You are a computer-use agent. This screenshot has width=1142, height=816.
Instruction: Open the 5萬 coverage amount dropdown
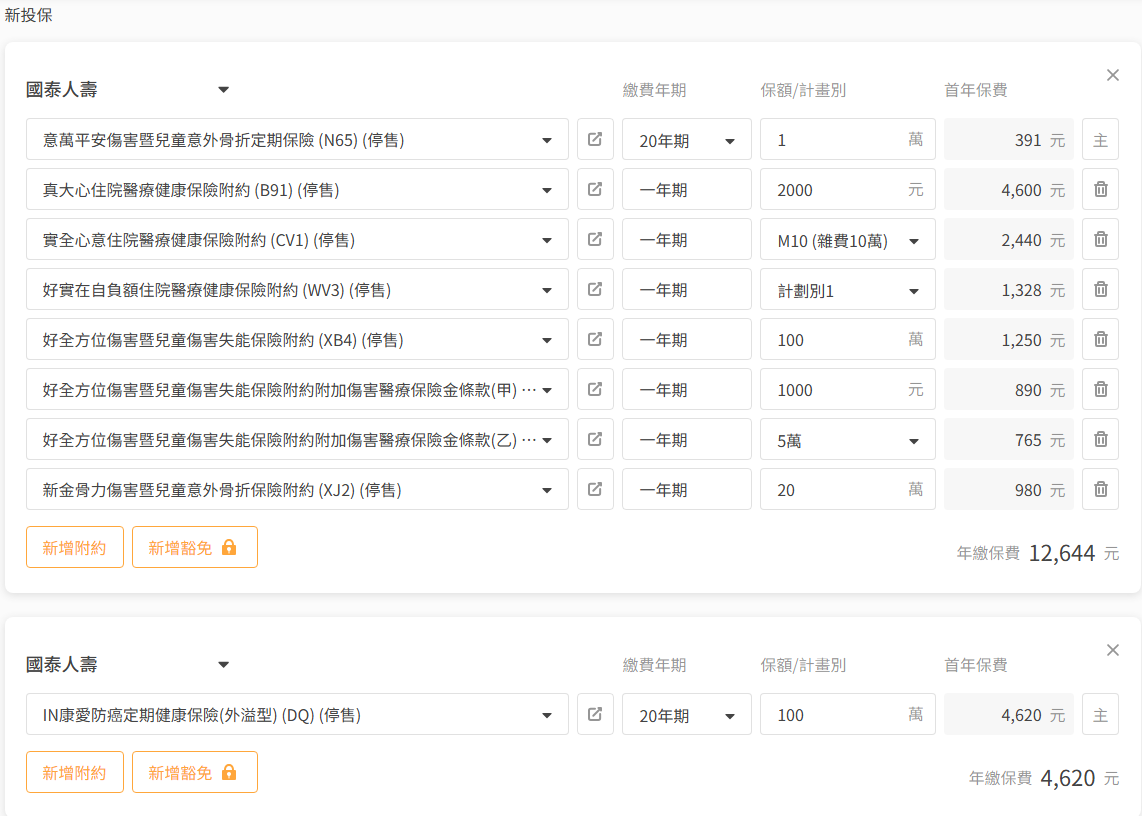[847, 441]
